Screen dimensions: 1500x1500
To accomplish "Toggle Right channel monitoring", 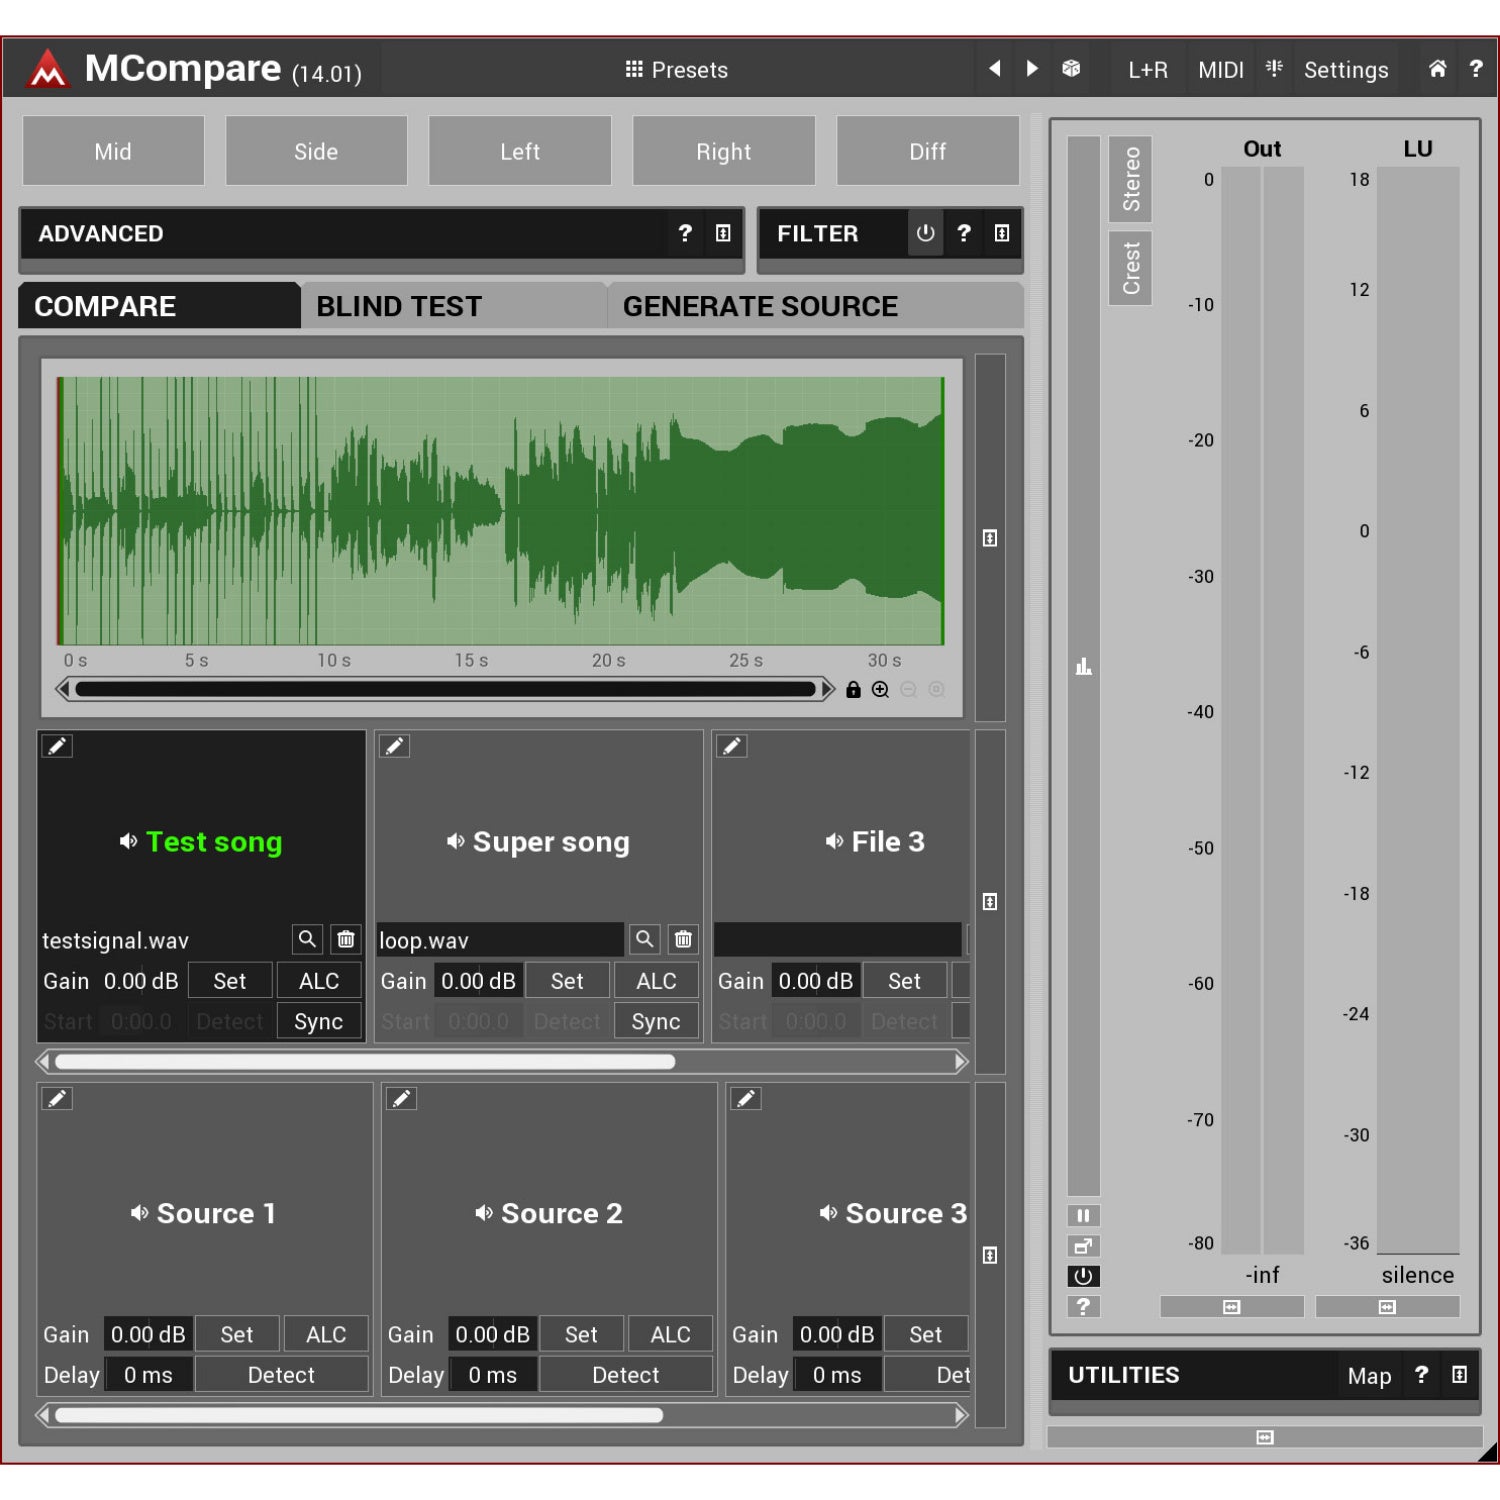I will tap(724, 151).
